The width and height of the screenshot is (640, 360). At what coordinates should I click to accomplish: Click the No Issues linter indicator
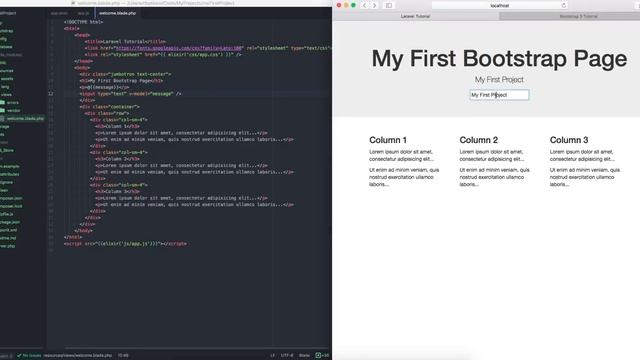(x=29, y=356)
